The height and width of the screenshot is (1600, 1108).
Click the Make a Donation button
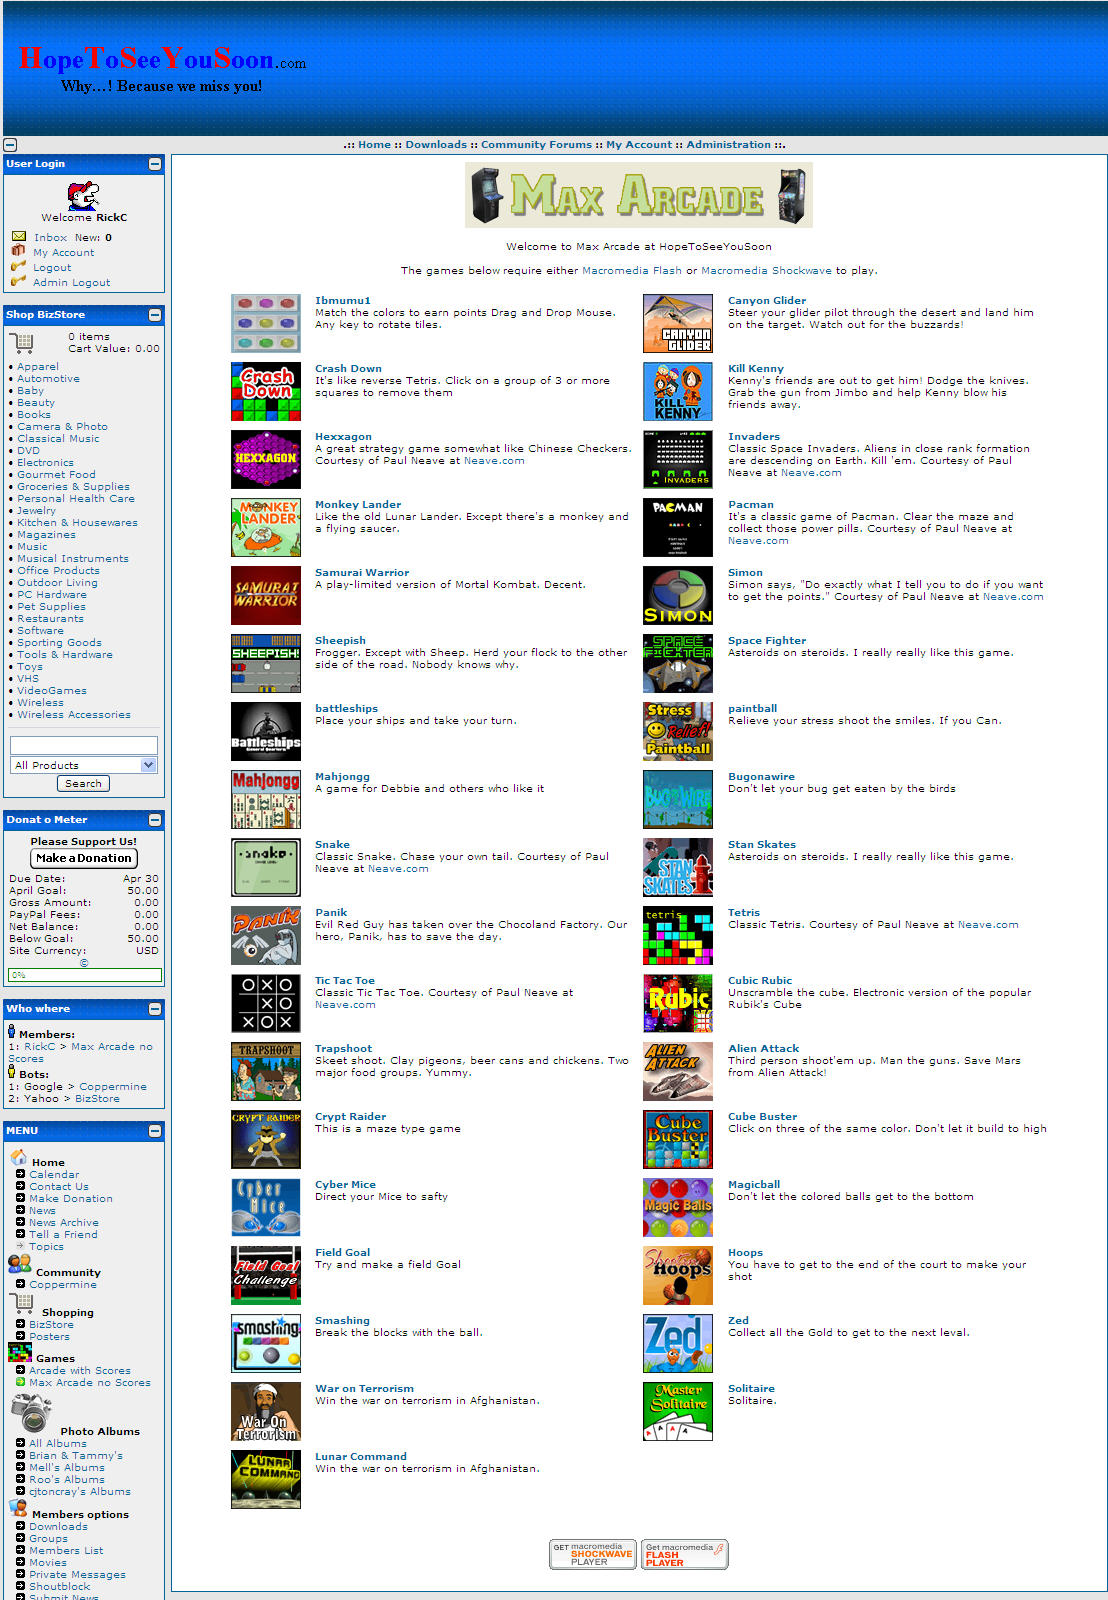tap(84, 858)
